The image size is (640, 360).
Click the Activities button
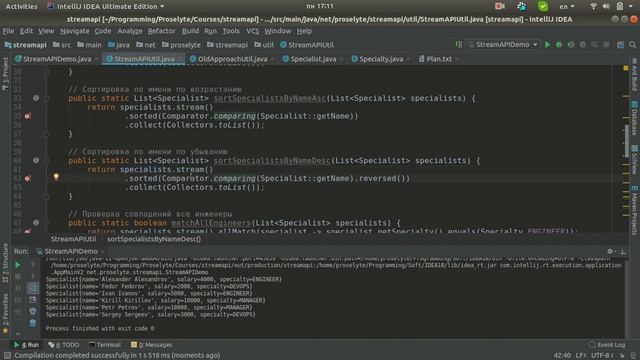[21, 6]
